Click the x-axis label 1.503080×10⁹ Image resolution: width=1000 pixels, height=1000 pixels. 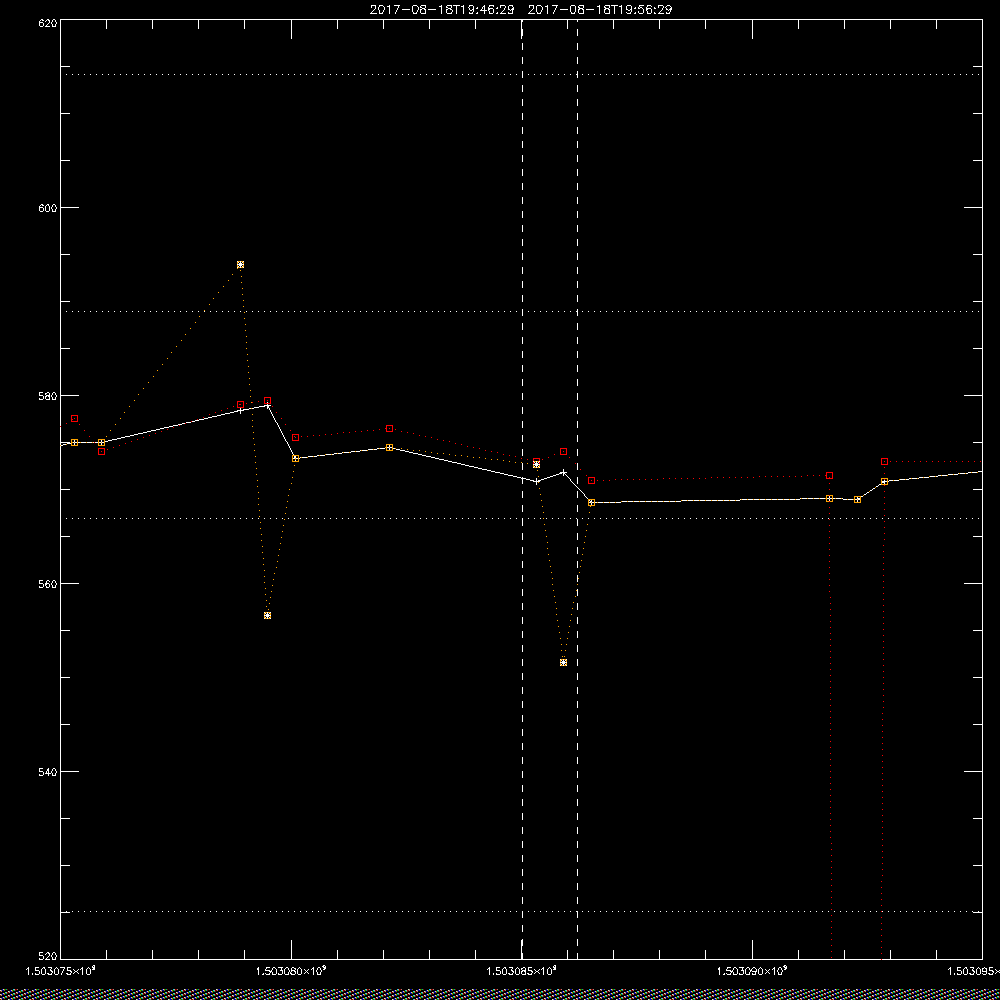click(x=291, y=971)
